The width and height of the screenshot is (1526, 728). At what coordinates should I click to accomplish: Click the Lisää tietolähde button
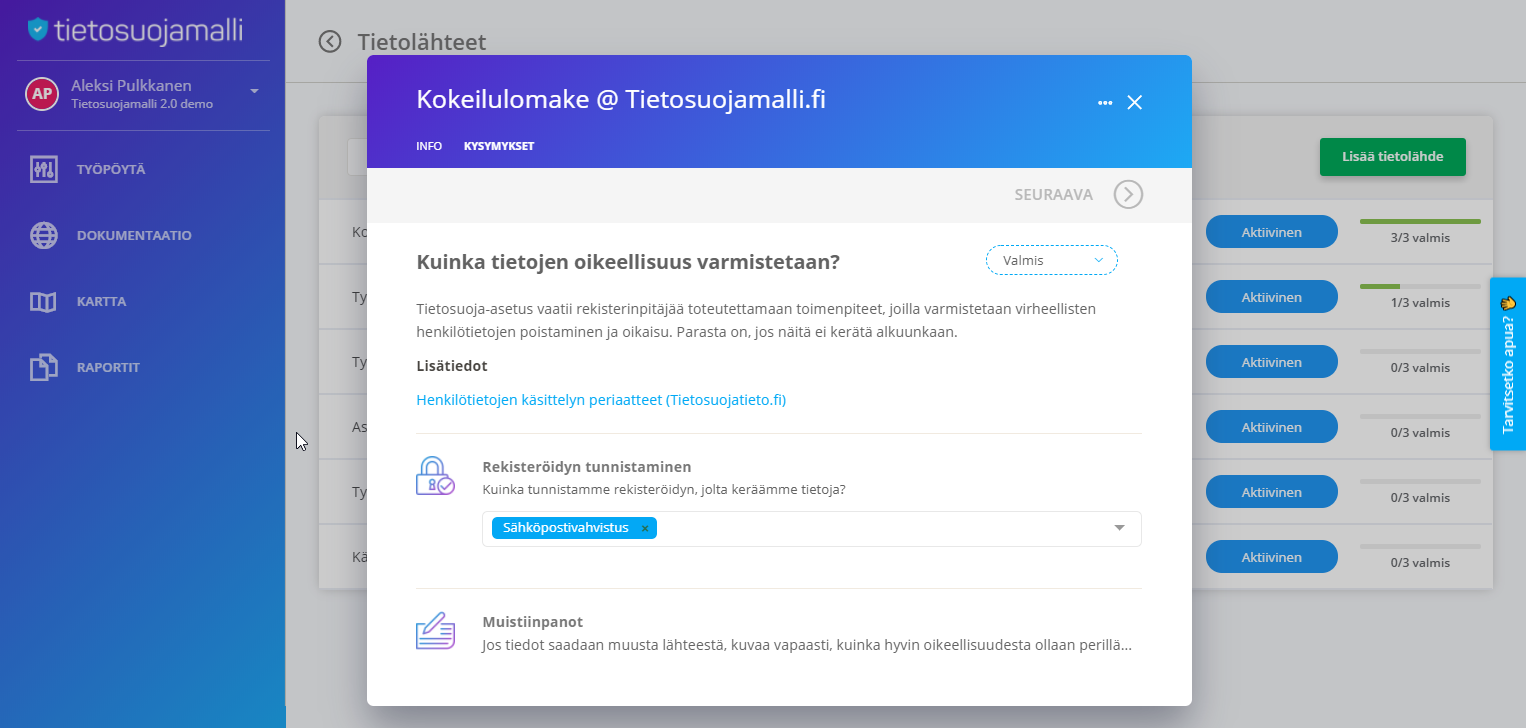pyautogui.click(x=1392, y=157)
